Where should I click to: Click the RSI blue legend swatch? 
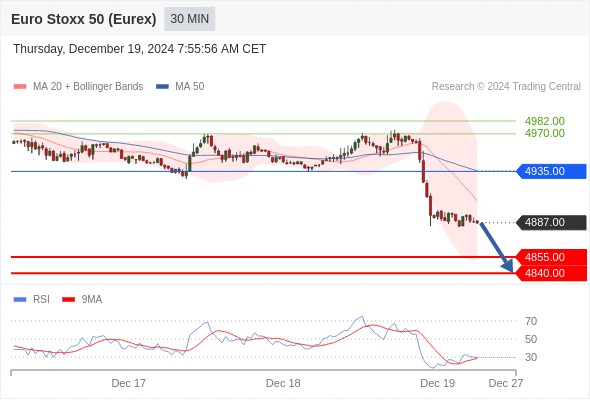click(x=20, y=300)
